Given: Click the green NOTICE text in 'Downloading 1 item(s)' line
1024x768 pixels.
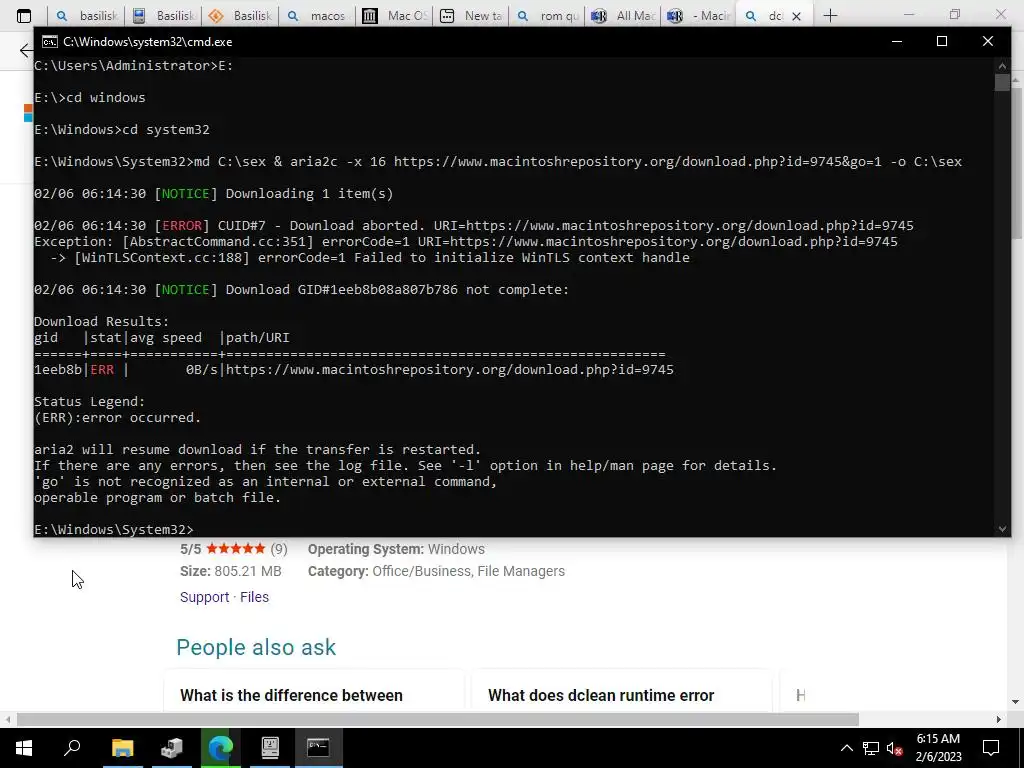Looking at the screenshot, I should (x=185, y=194).
